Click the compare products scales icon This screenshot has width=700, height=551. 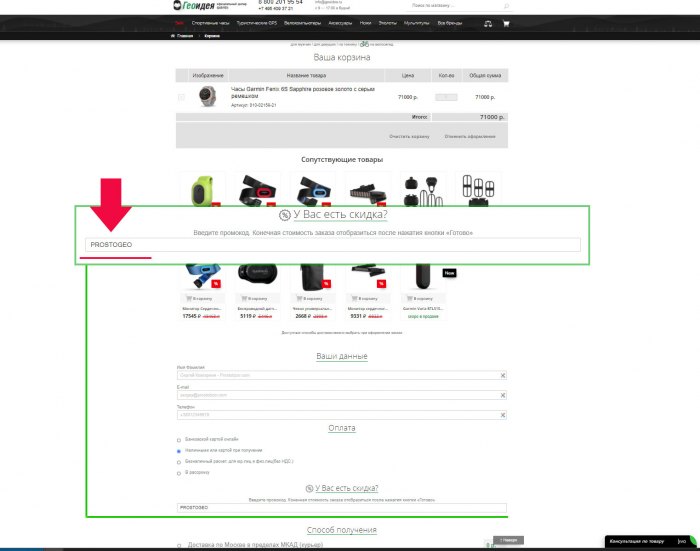click(x=488, y=23)
